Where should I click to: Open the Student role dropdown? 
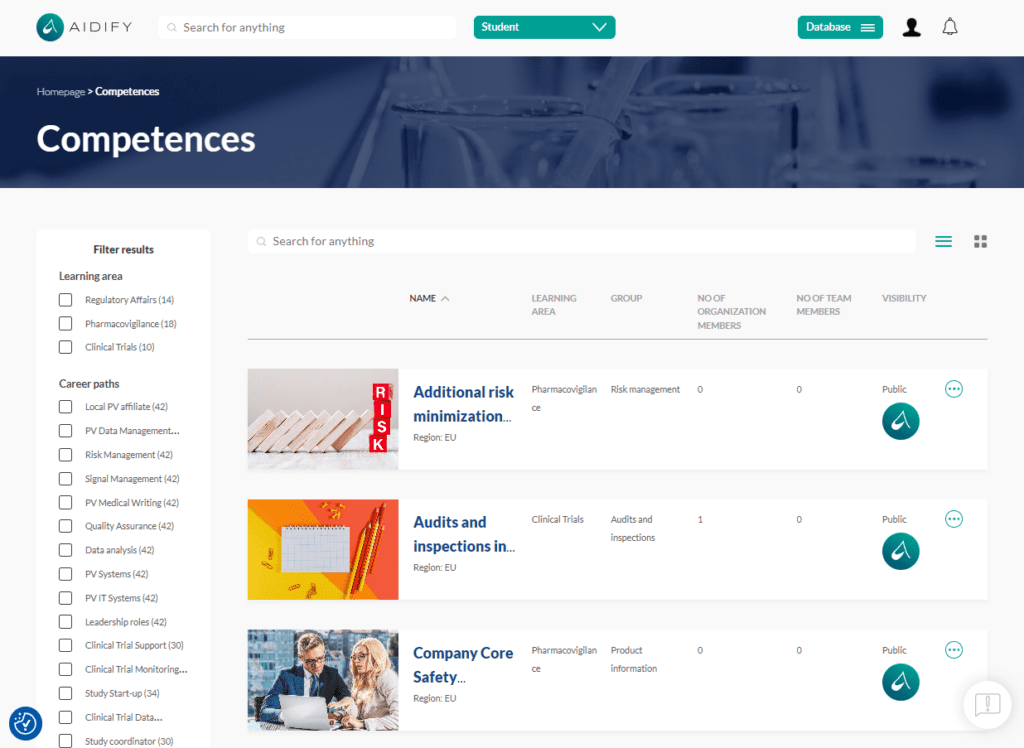[544, 27]
